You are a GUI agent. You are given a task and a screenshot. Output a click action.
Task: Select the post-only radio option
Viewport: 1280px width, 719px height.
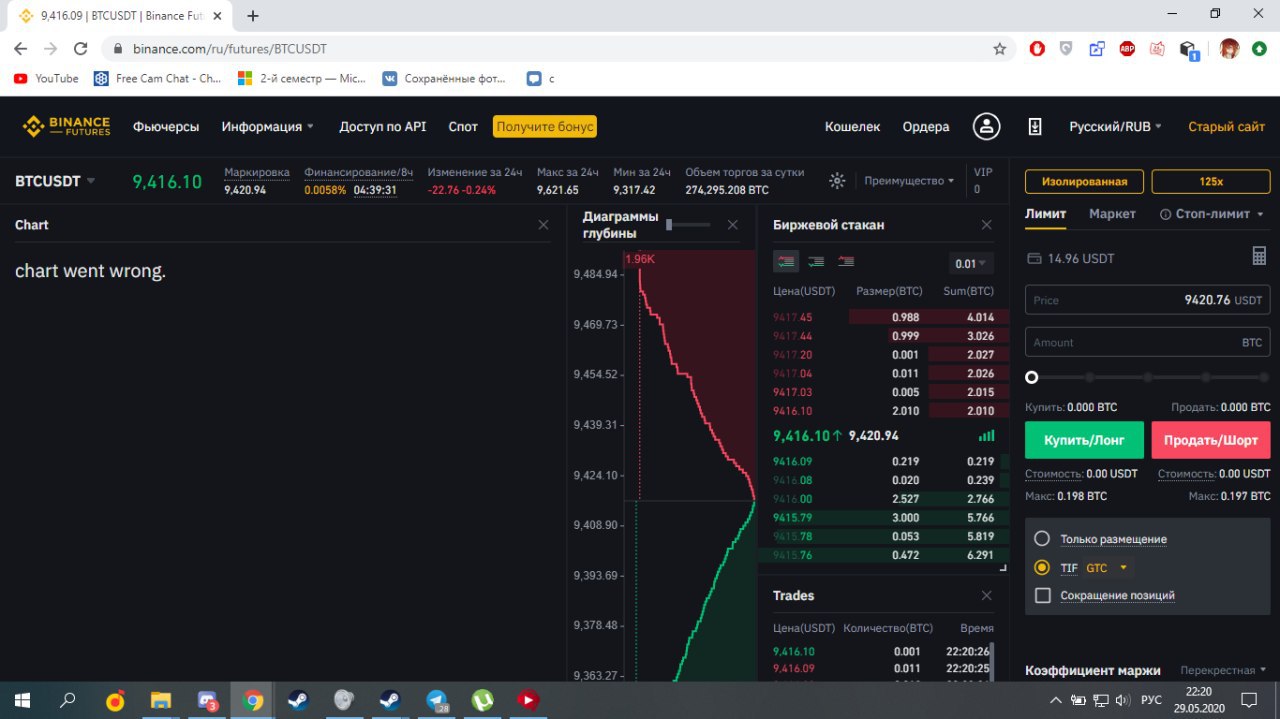coord(1042,539)
